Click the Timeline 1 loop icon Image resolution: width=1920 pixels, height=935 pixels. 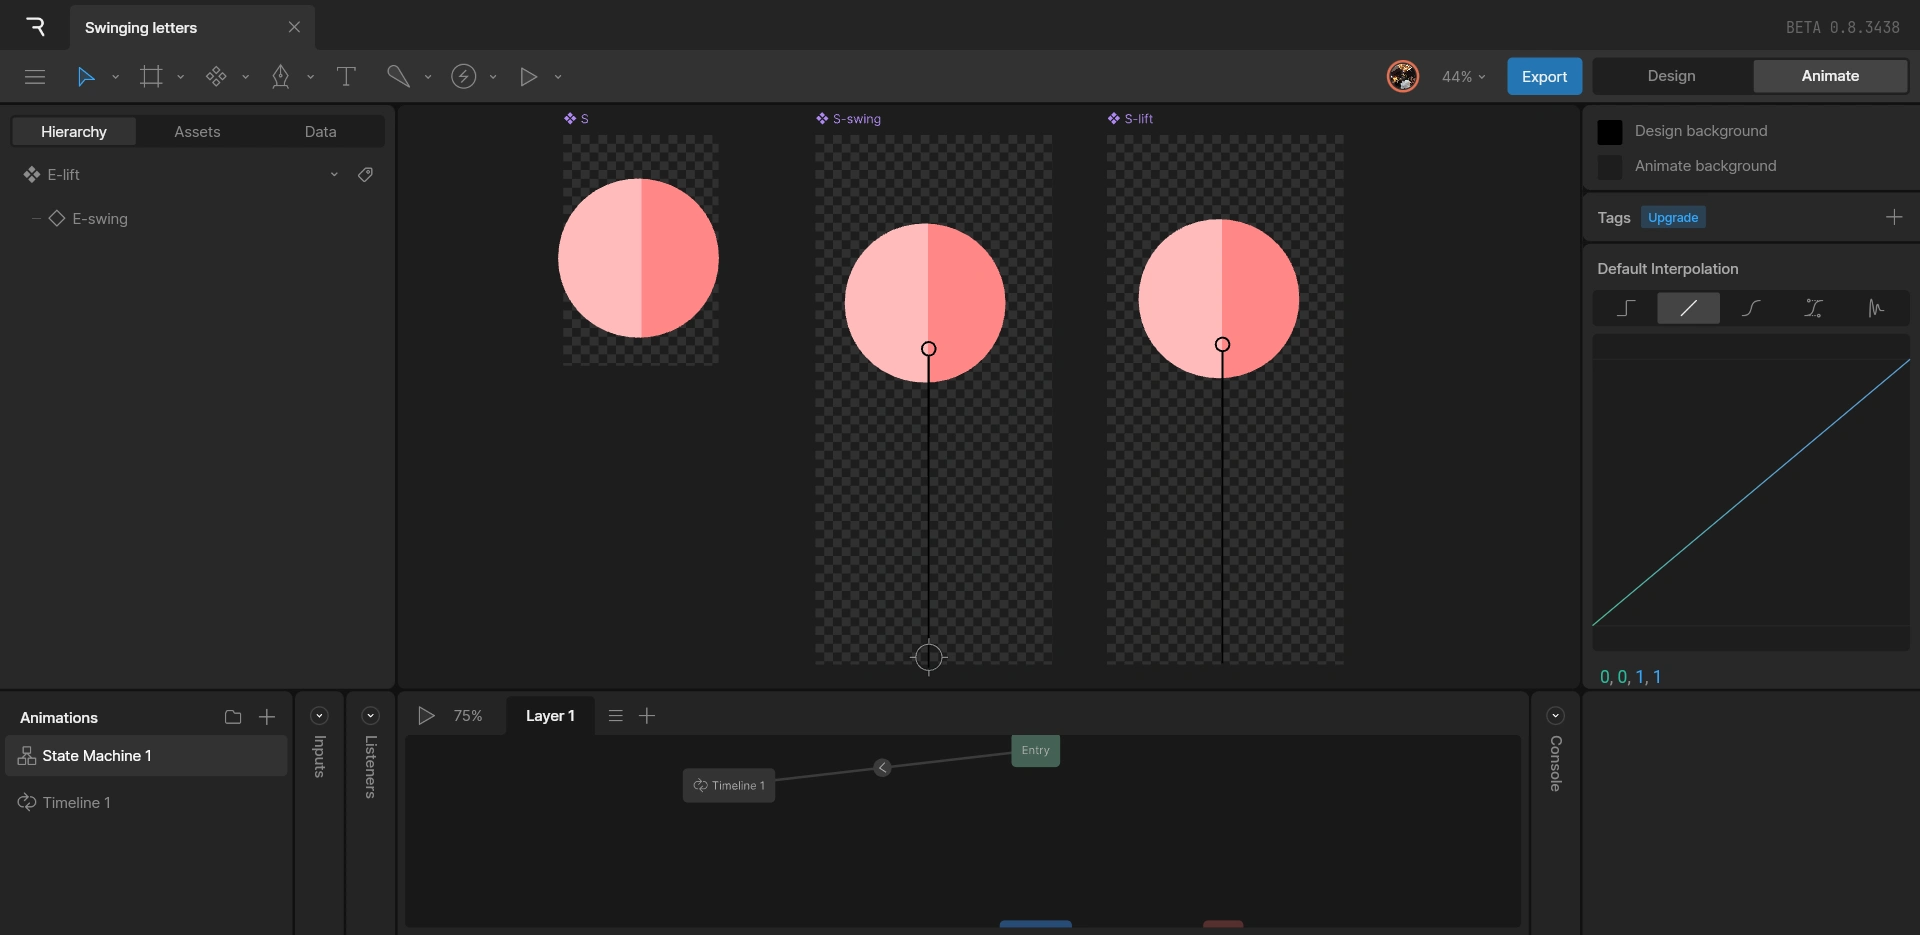tap(27, 803)
